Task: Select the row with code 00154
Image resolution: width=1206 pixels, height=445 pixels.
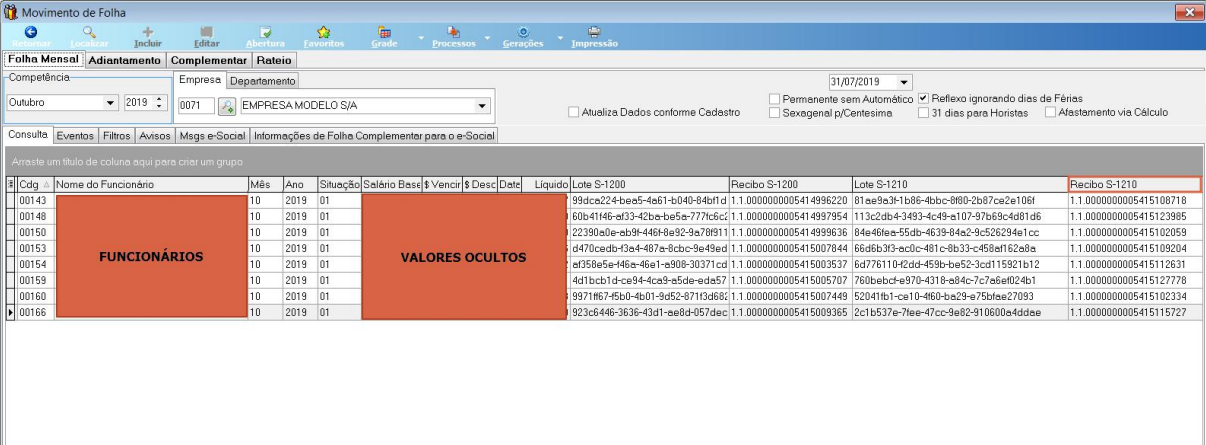Action: [x=603, y=264]
